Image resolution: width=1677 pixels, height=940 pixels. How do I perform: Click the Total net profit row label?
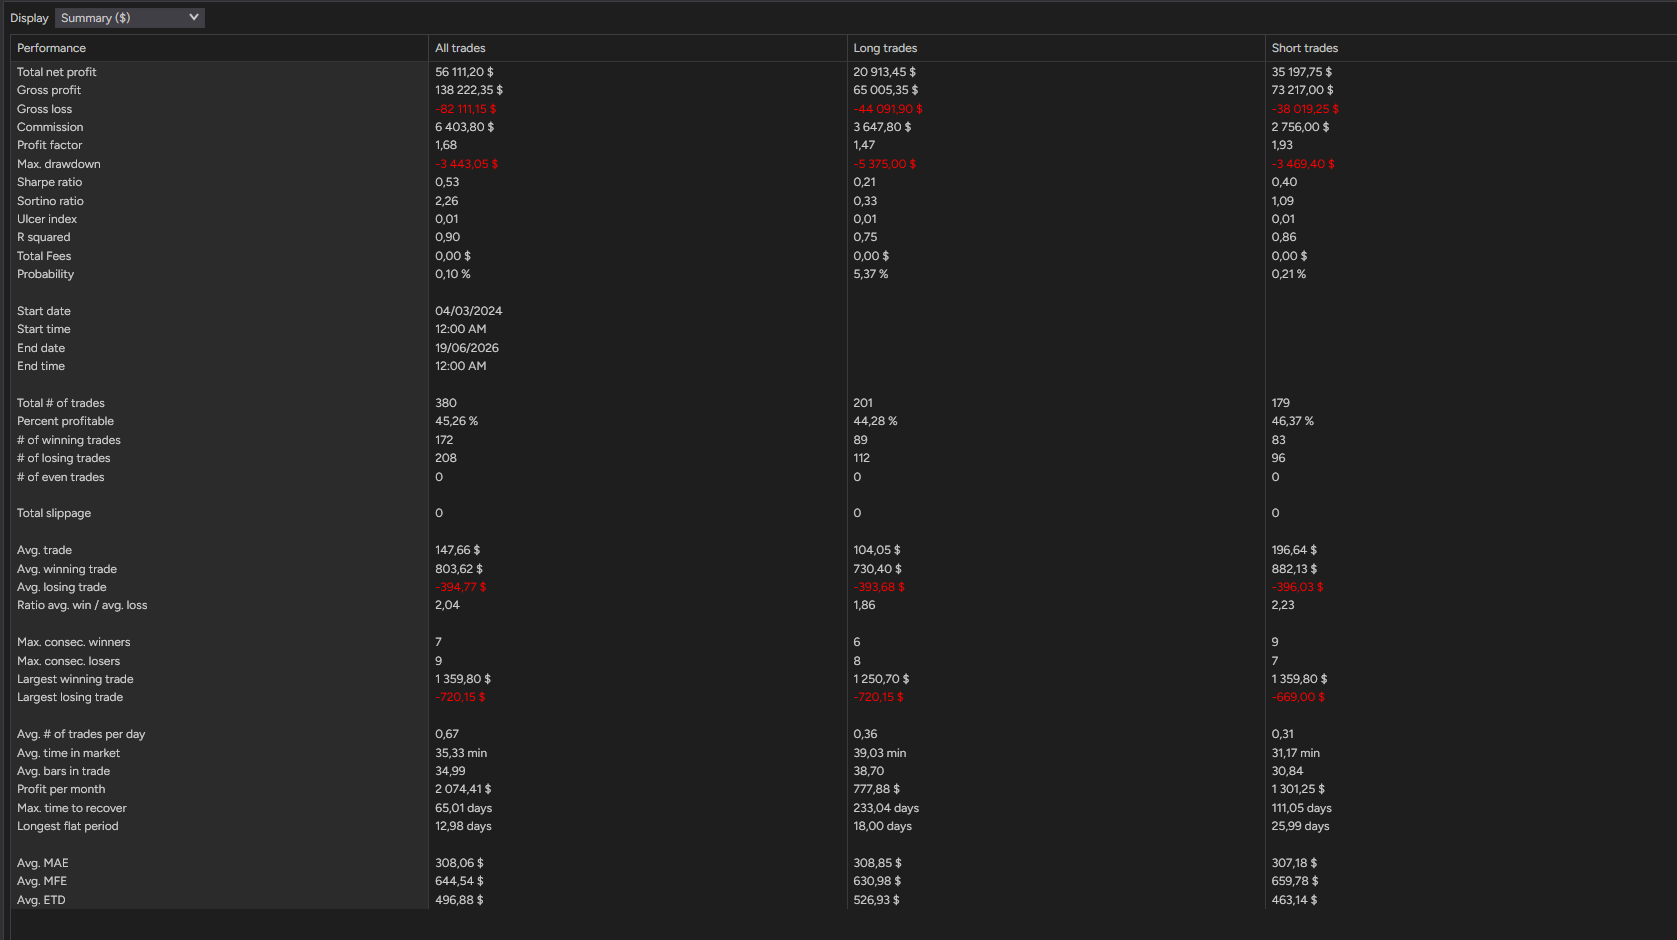(x=57, y=72)
